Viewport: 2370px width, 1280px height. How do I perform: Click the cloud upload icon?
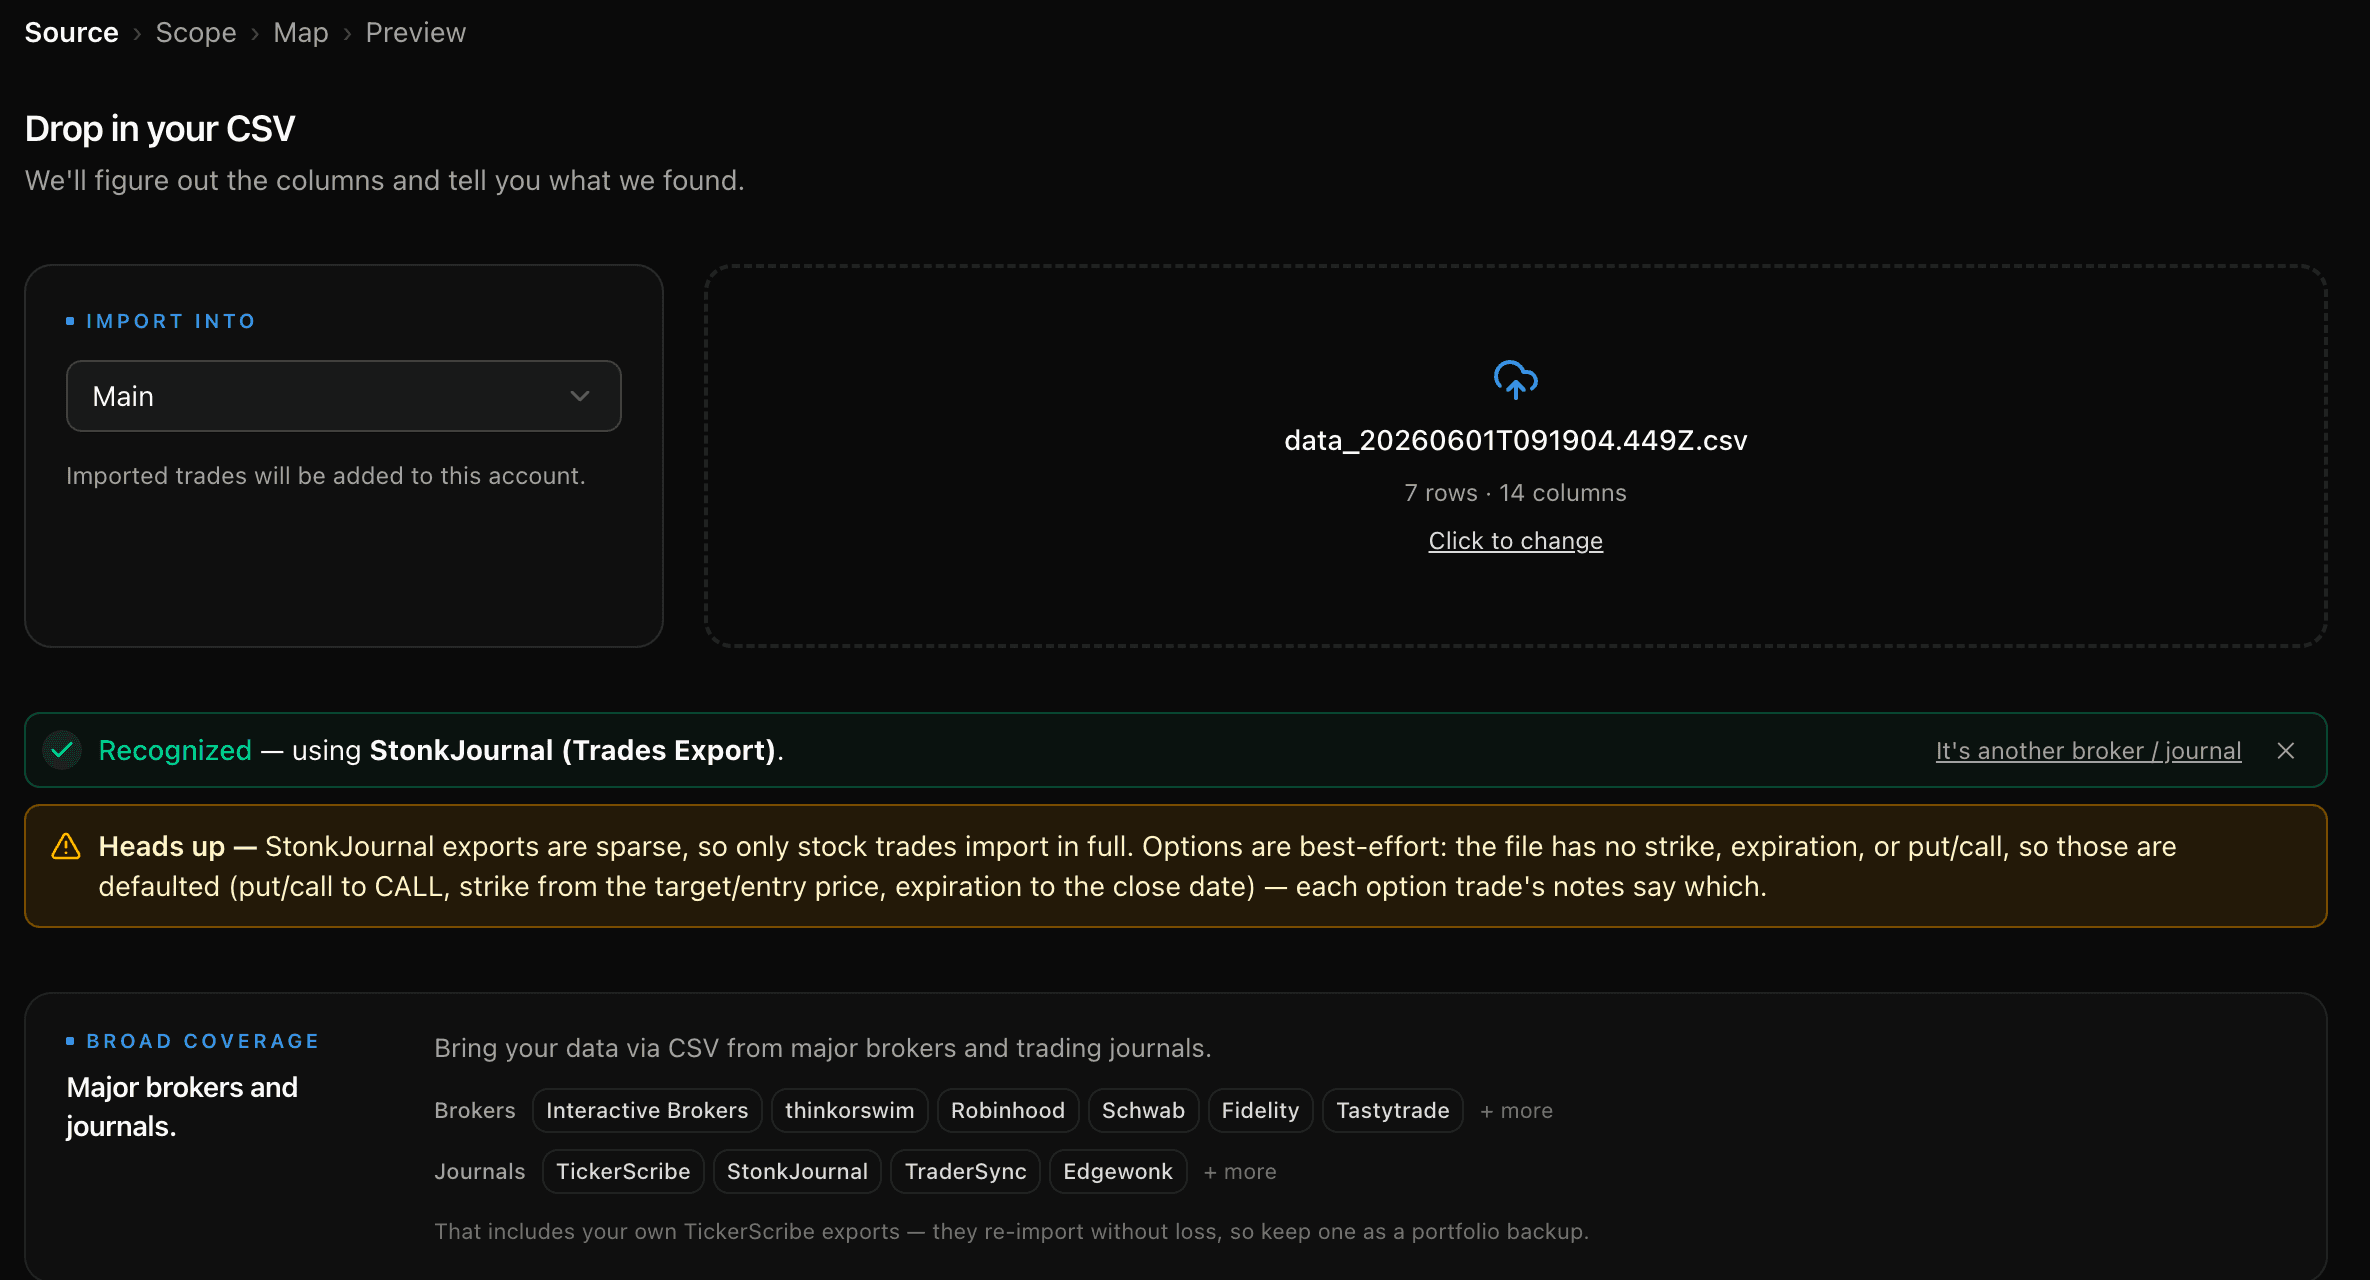pyautogui.click(x=1515, y=380)
